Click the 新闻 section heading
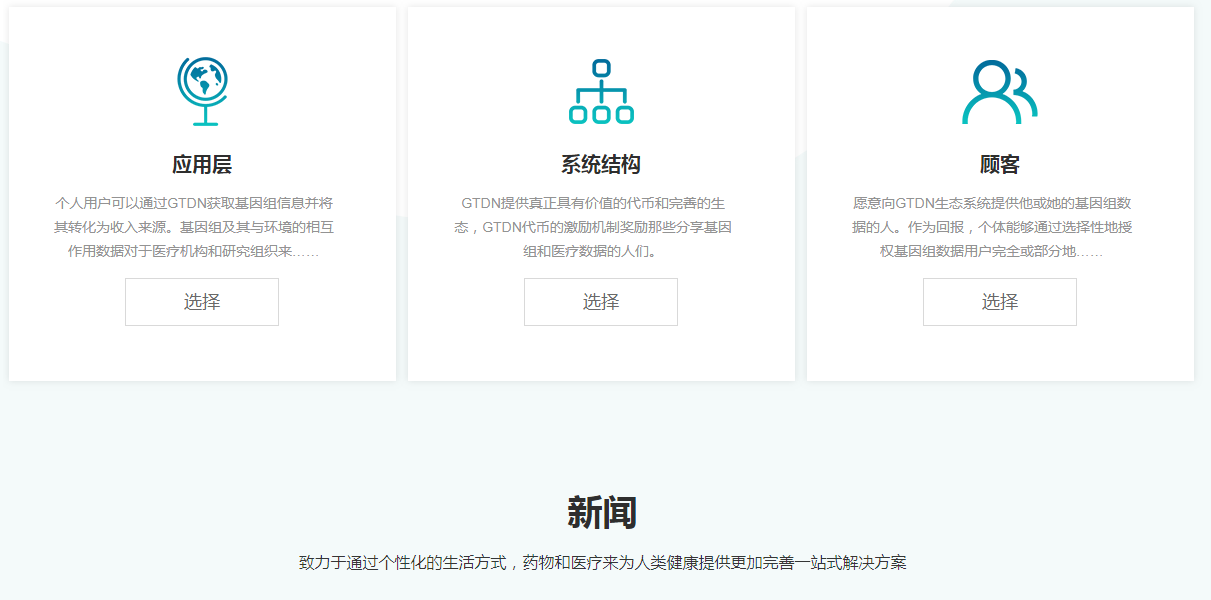 click(602, 513)
